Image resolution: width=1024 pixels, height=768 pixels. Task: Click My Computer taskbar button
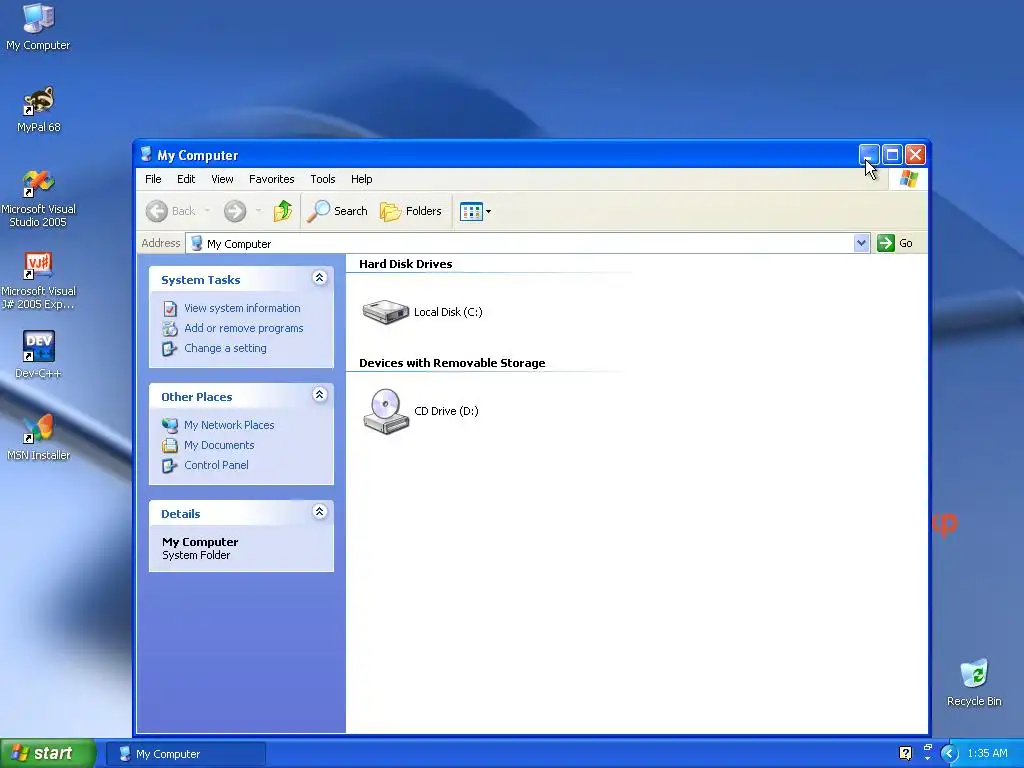[x=185, y=754]
